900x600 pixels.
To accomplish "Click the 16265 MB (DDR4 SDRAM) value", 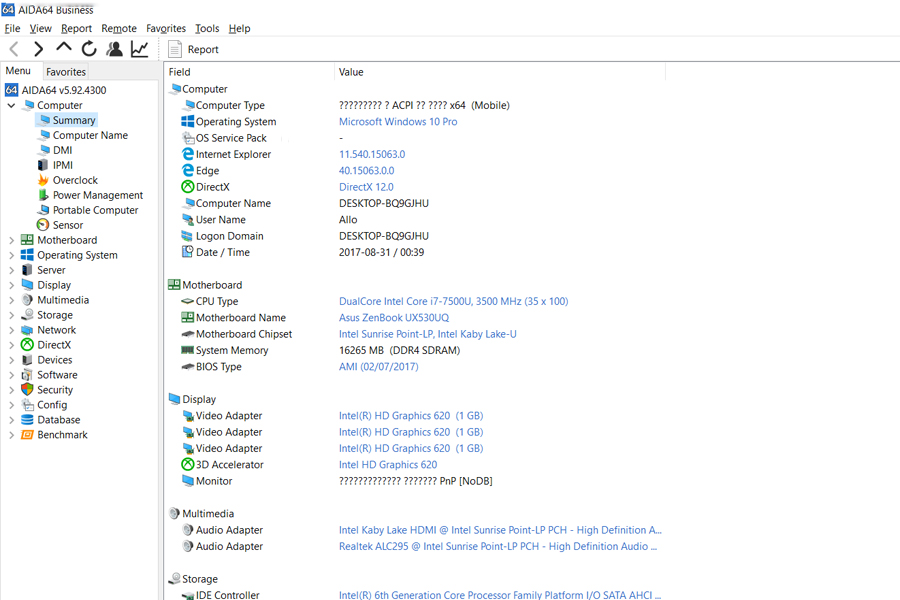I will 399,350.
